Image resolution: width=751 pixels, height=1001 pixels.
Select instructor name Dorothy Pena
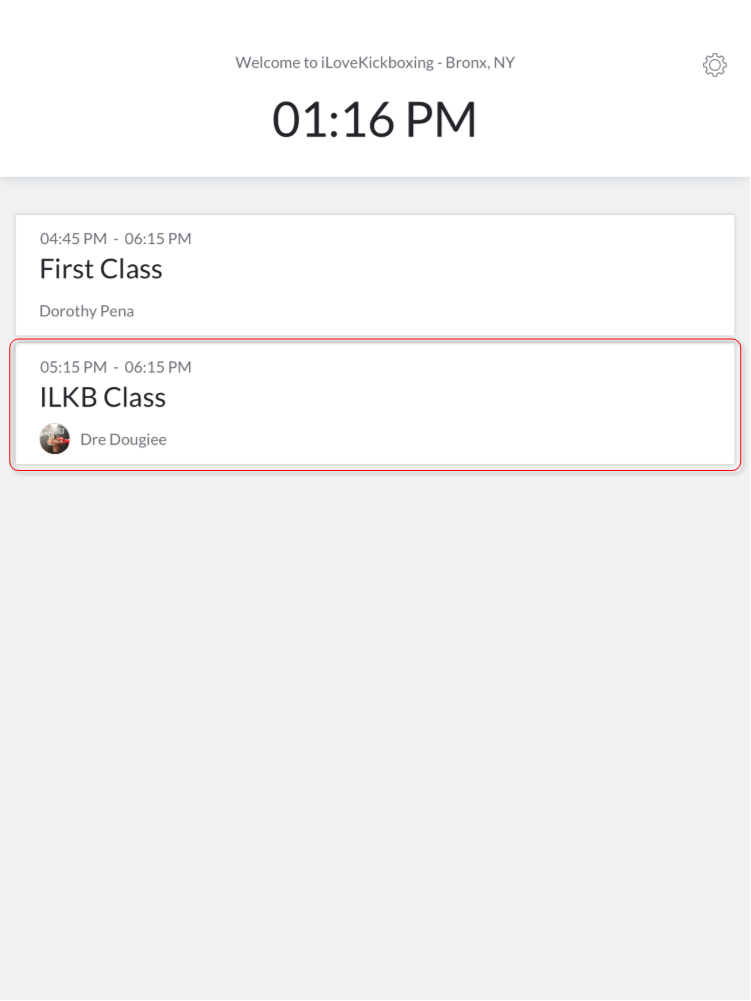(87, 311)
